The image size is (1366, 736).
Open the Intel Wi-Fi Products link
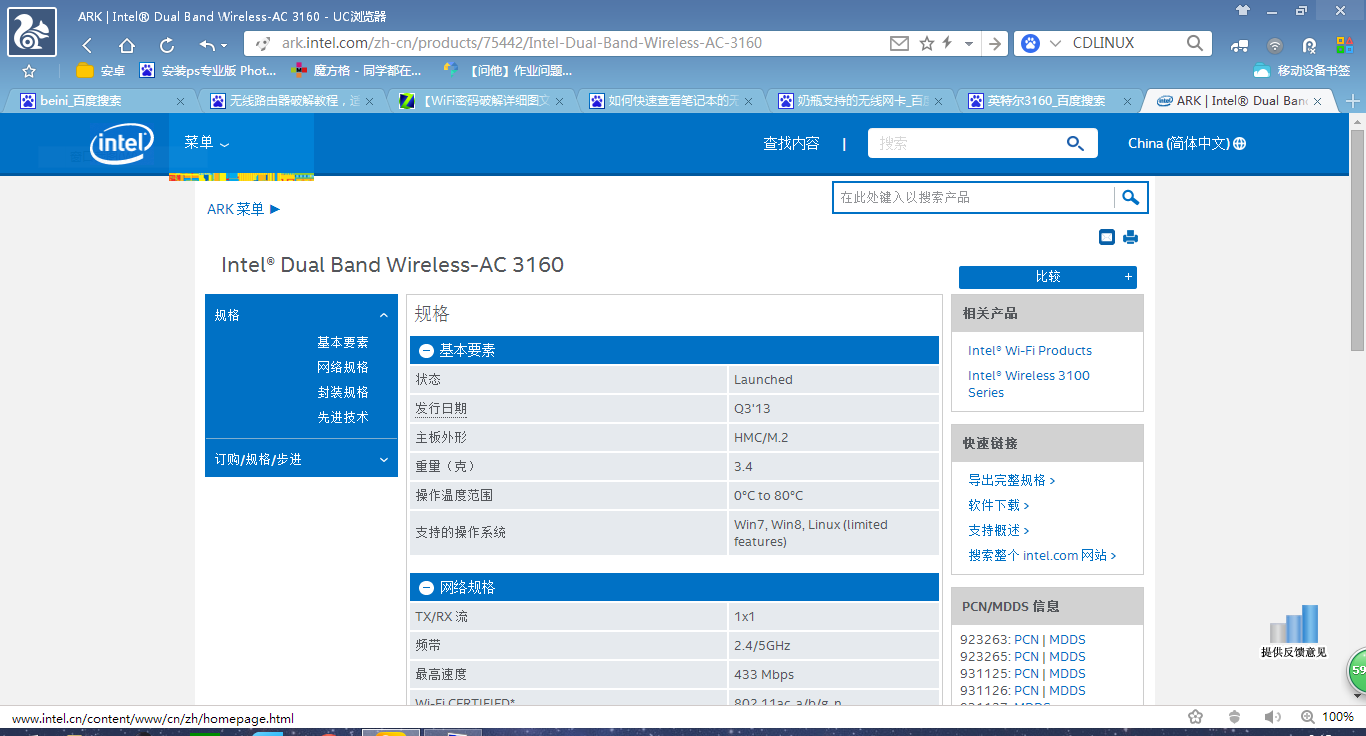[1029, 351]
